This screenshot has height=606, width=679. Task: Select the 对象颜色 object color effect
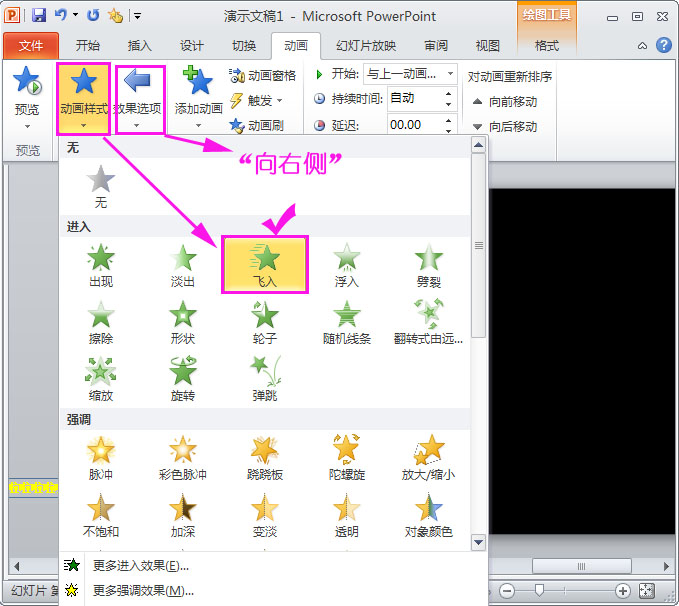[x=428, y=515]
